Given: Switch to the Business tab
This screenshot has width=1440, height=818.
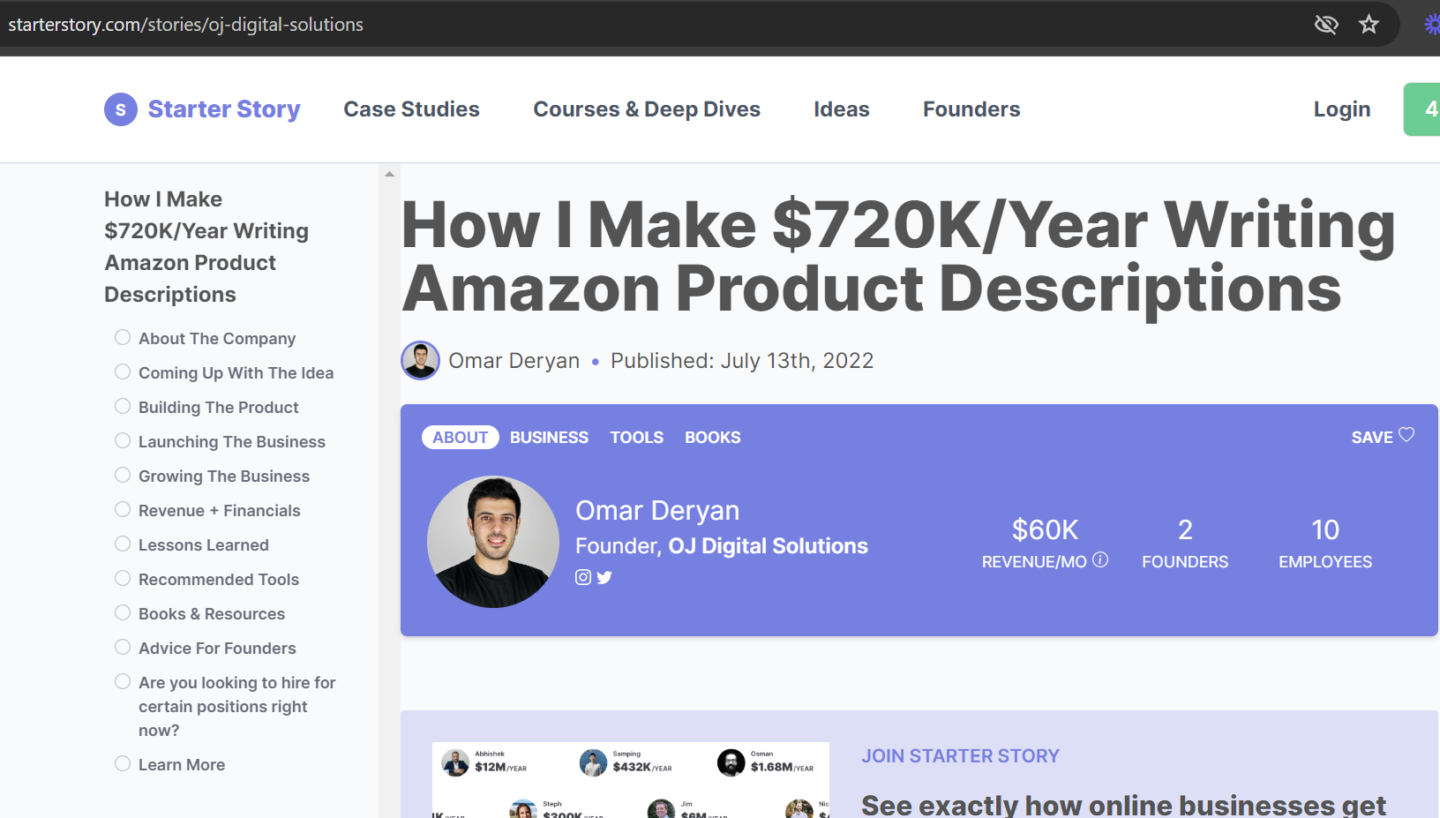Looking at the screenshot, I should [549, 437].
